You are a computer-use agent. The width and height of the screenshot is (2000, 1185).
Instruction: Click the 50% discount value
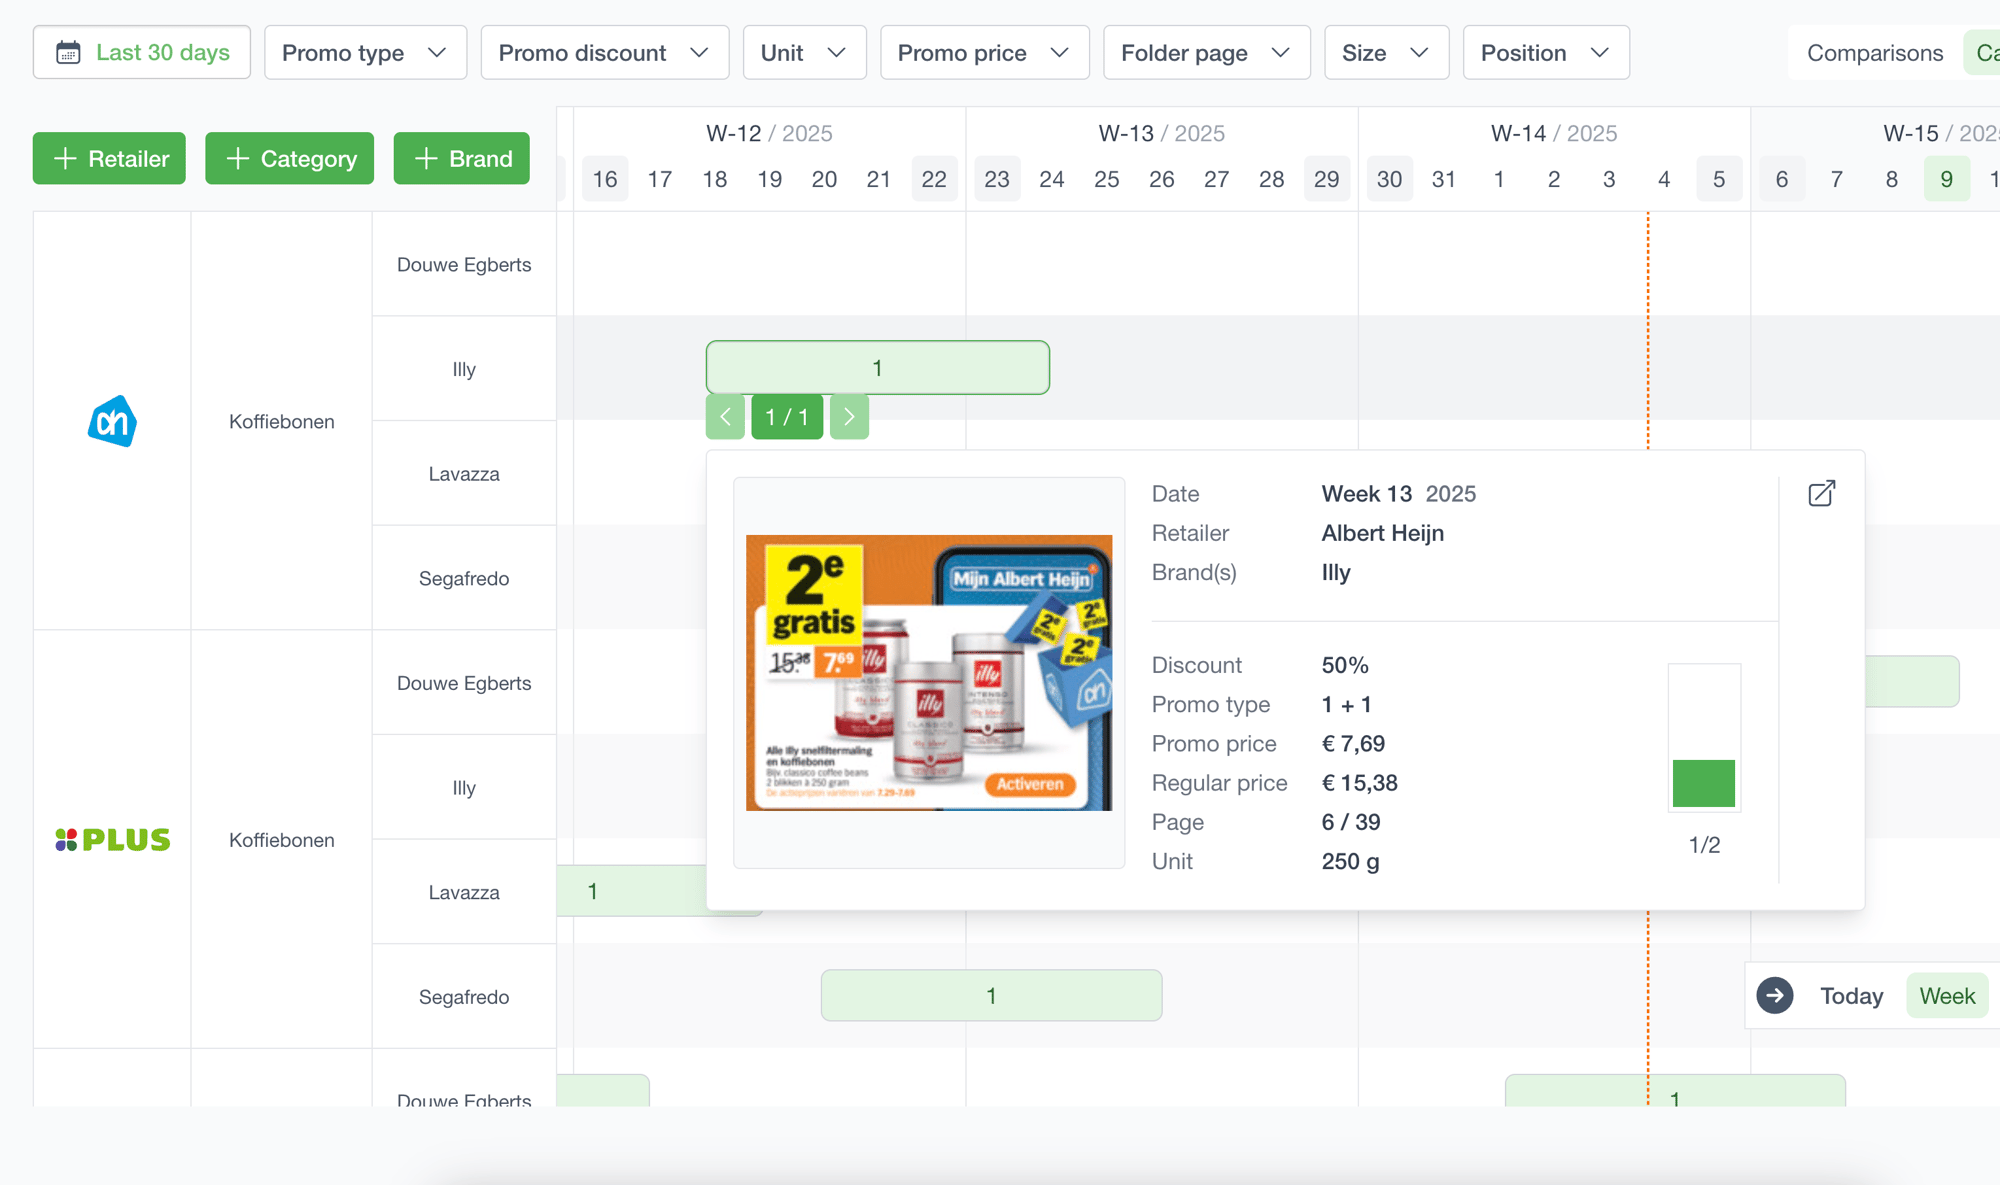tap(1345, 665)
